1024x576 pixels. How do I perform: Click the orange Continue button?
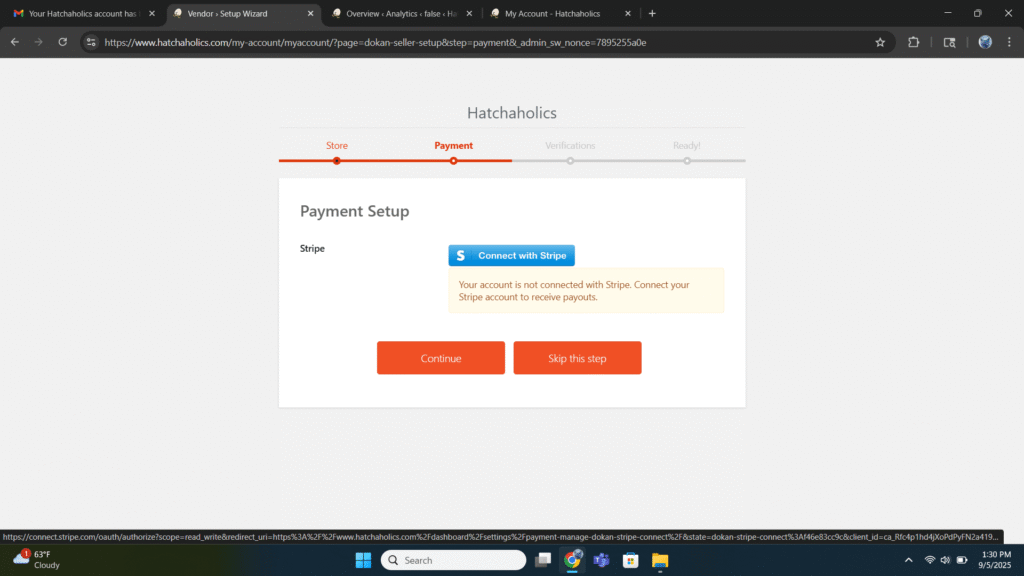[x=441, y=358]
